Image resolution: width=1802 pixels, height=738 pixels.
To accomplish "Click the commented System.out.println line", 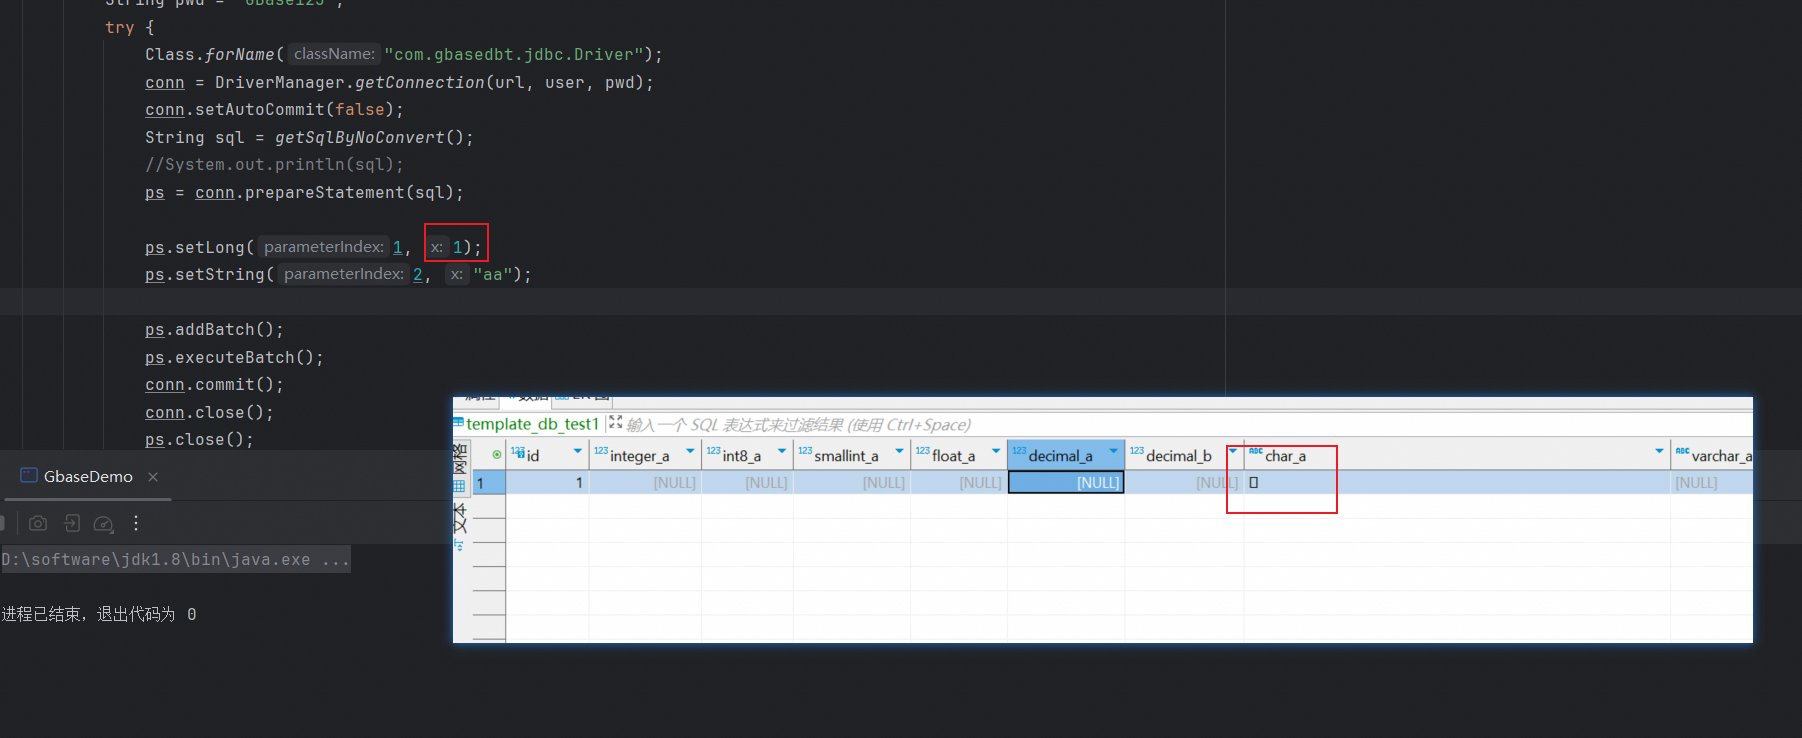I will [x=274, y=165].
